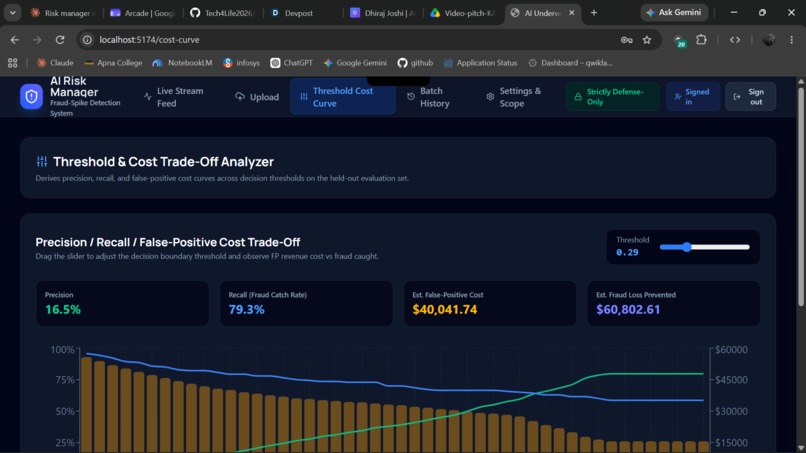Click the code brackets toolbar icon

pos(735,40)
